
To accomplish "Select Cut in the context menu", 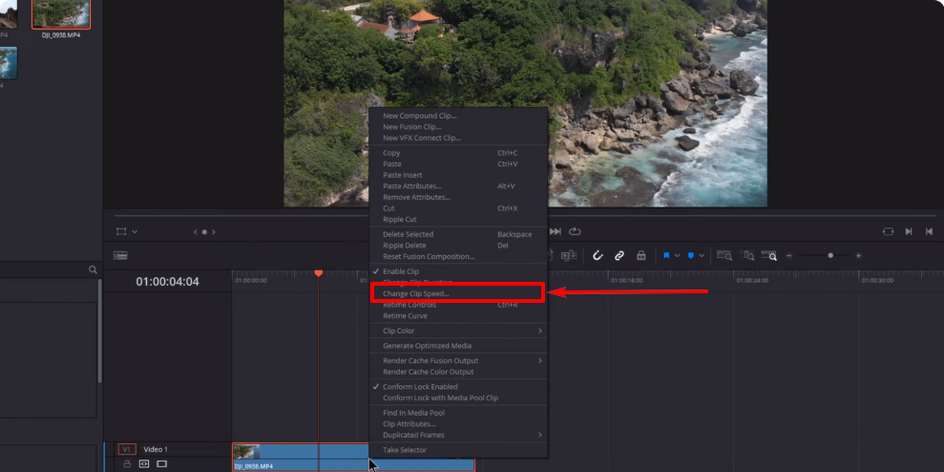I will [x=458, y=208].
